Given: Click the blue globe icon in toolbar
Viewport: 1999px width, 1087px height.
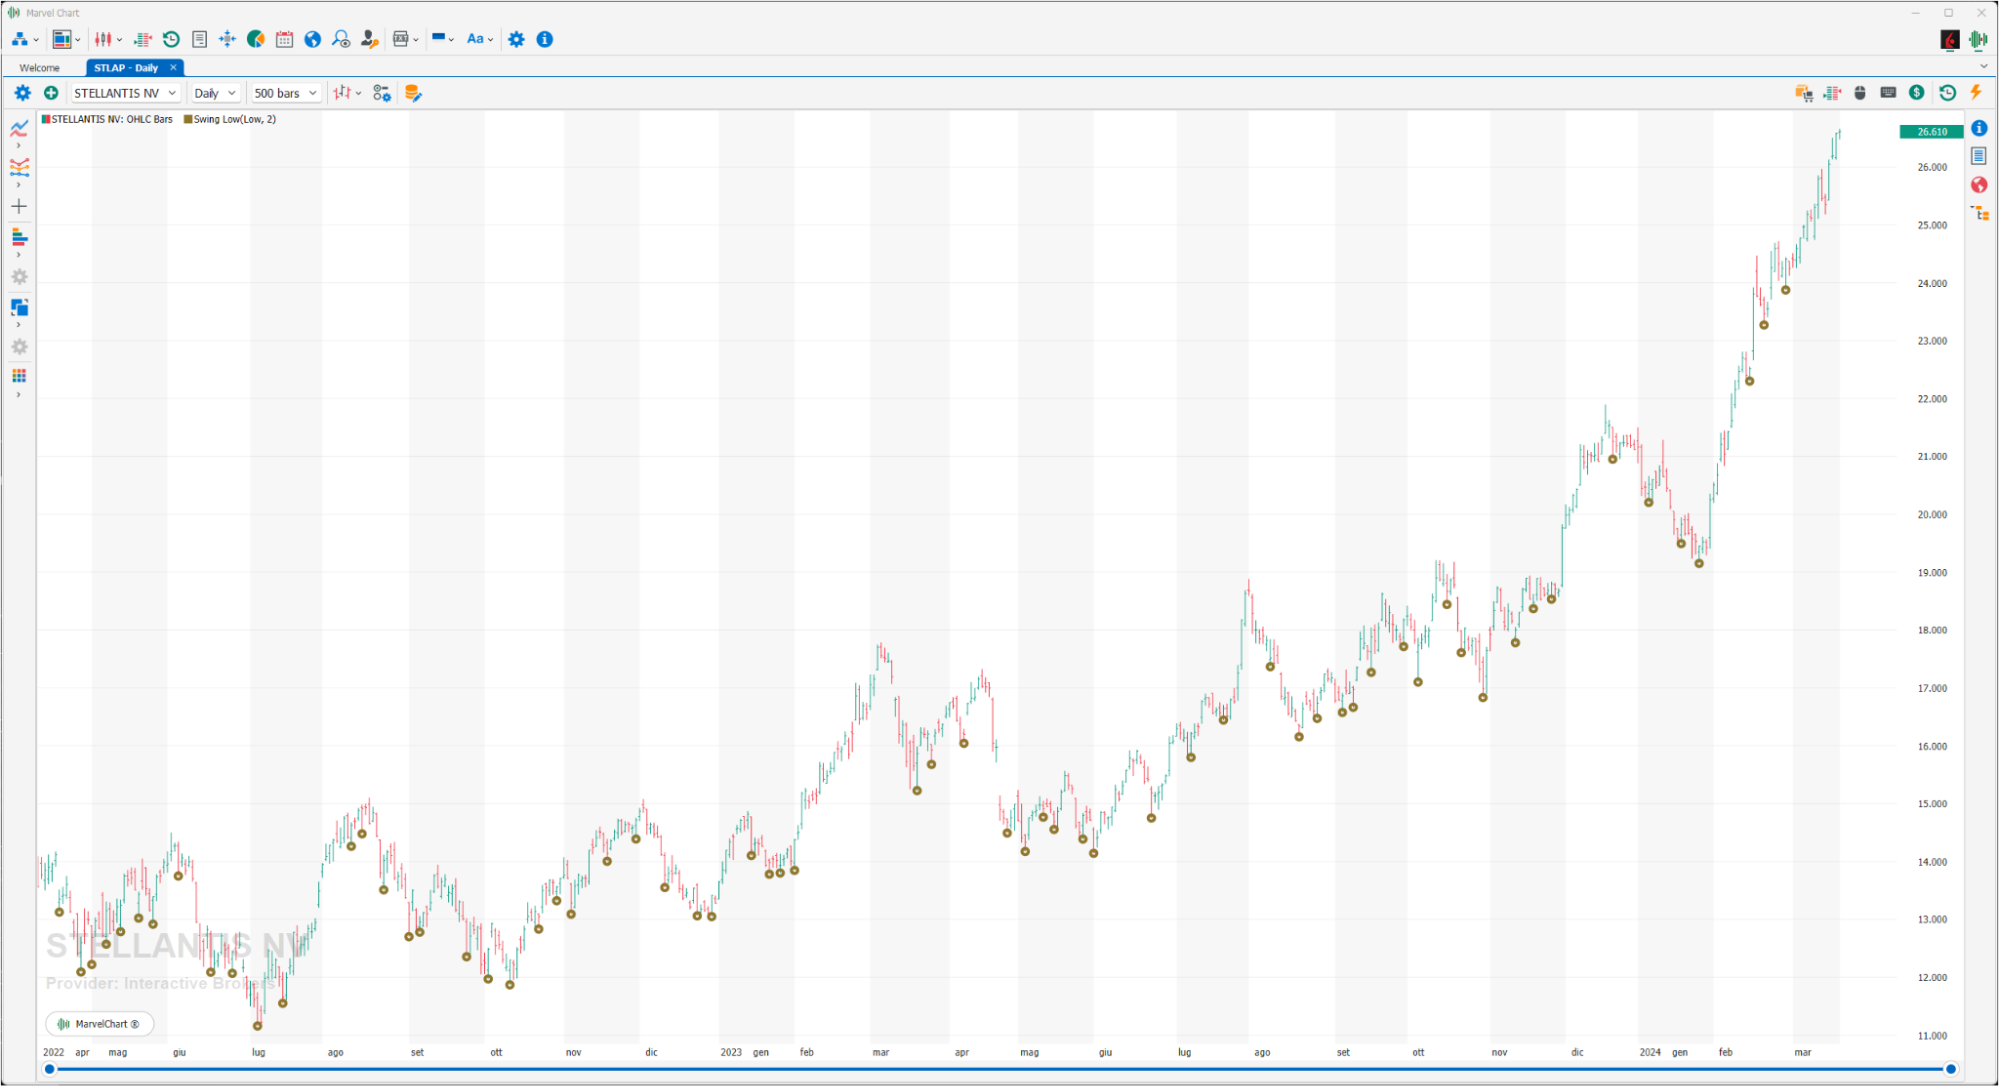Looking at the screenshot, I should tap(313, 39).
